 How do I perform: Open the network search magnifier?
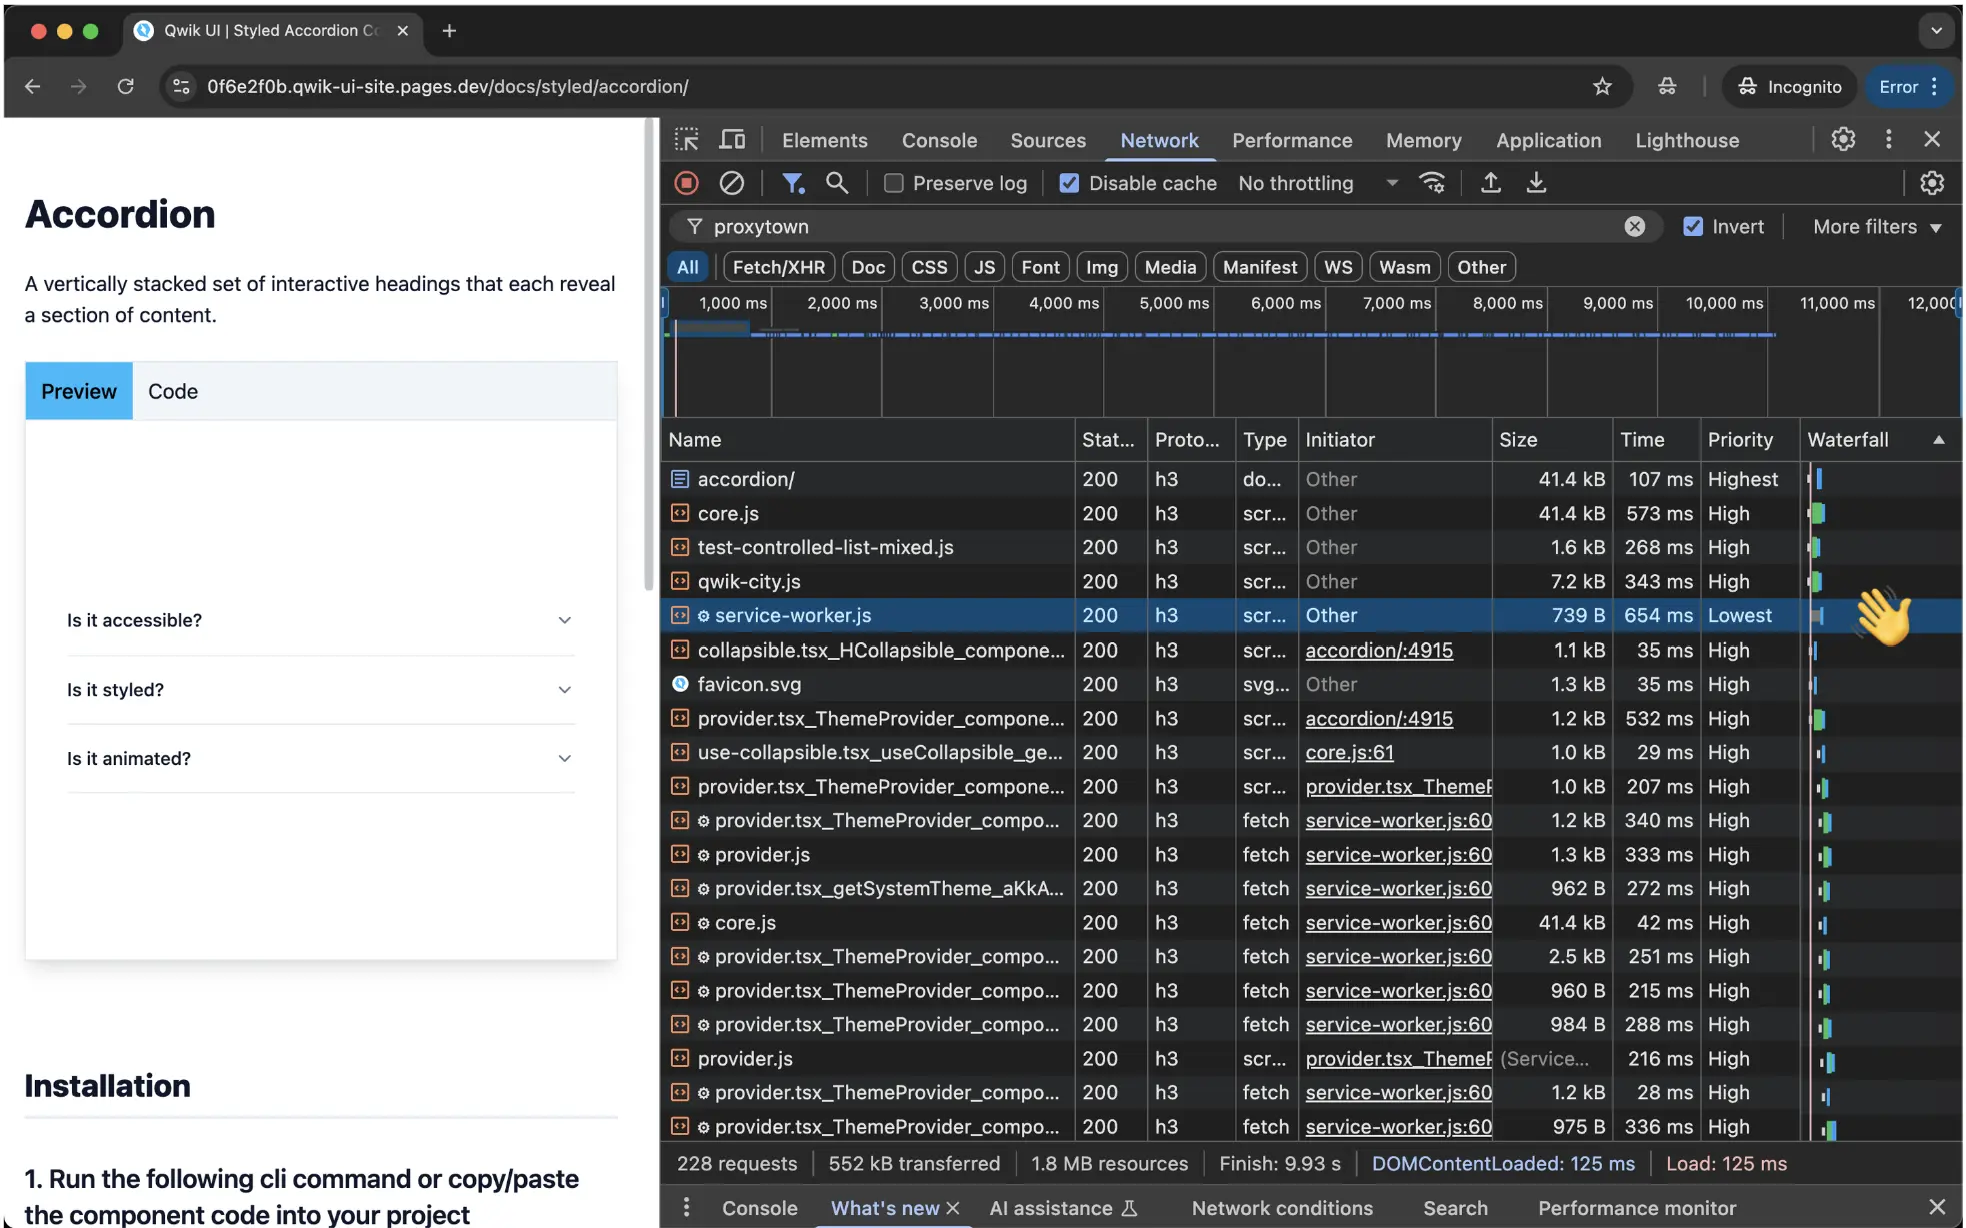[x=836, y=183]
